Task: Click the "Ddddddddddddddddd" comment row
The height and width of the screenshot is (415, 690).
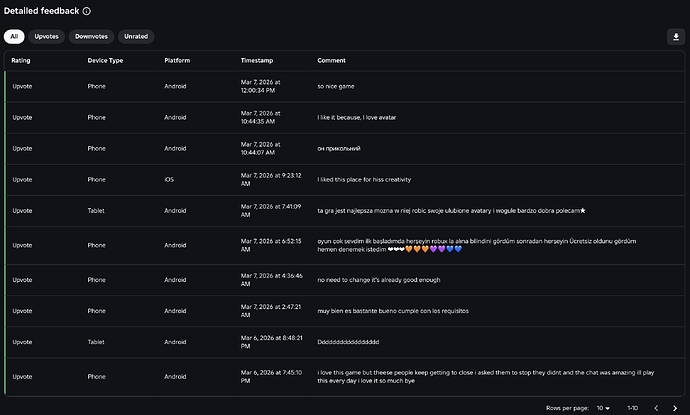Action: click(348, 342)
